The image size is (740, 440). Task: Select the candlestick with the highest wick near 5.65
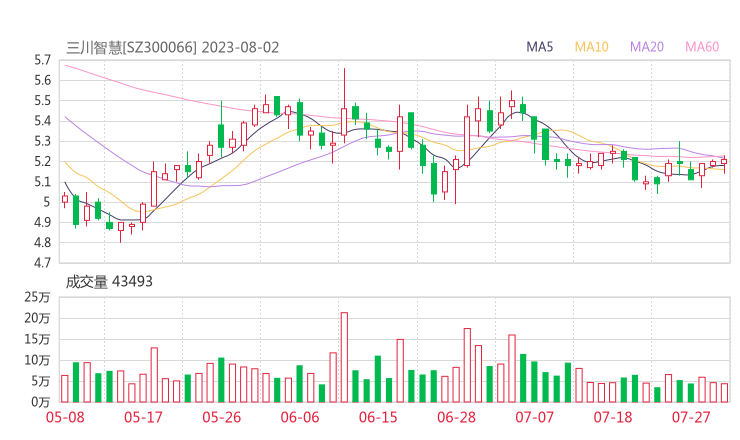click(345, 105)
